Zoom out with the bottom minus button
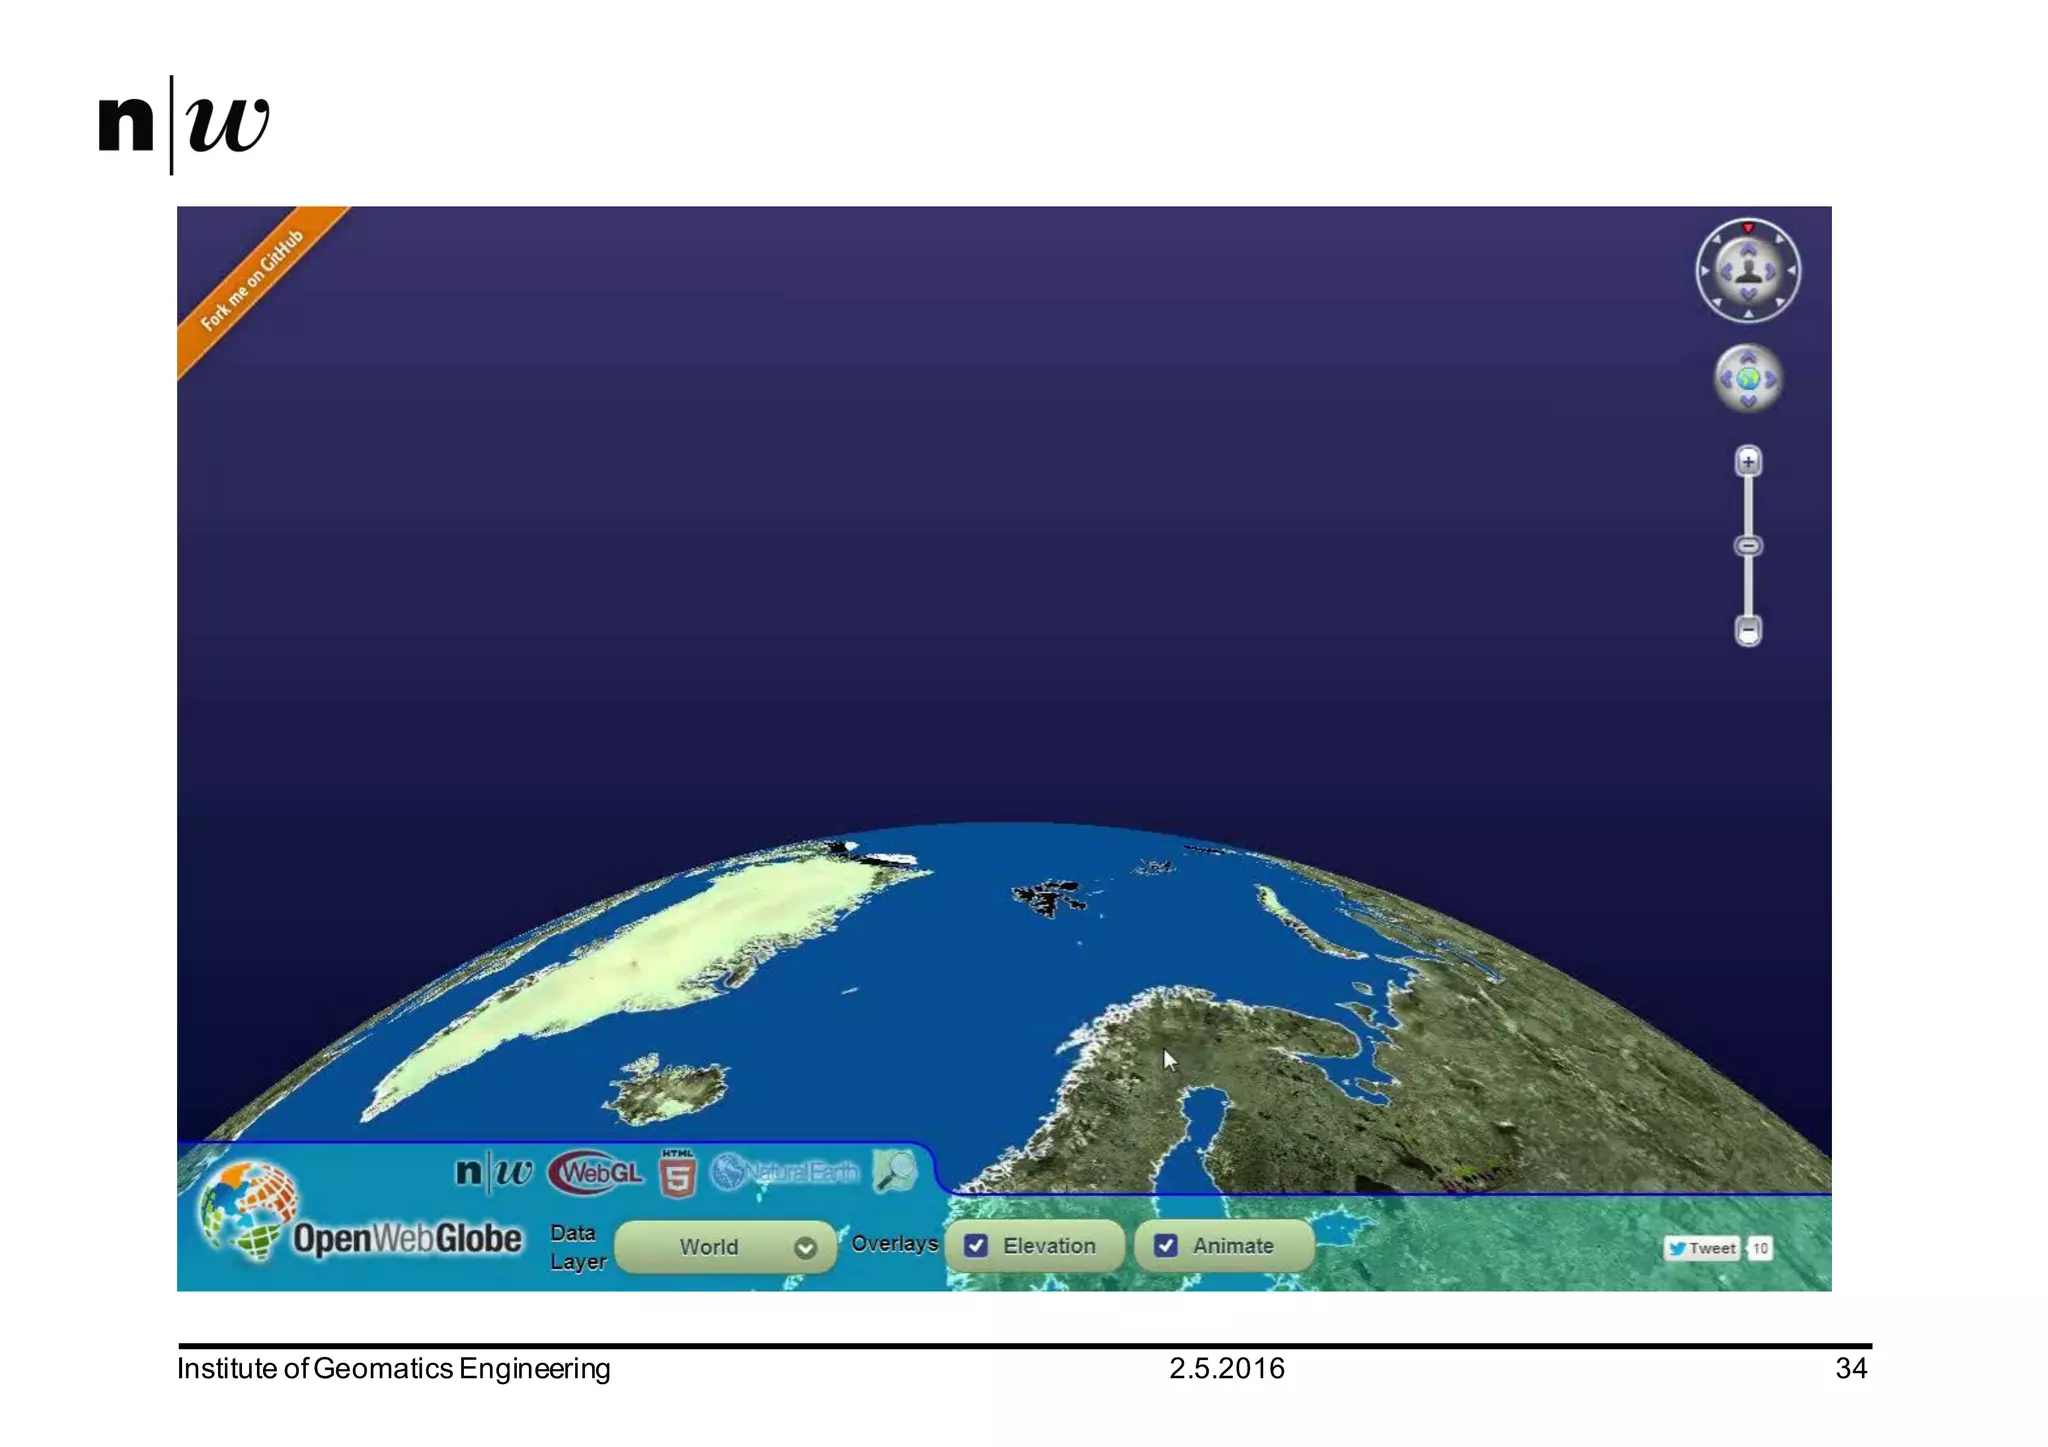The width and height of the screenshot is (2048, 1447). [1748, 631]
